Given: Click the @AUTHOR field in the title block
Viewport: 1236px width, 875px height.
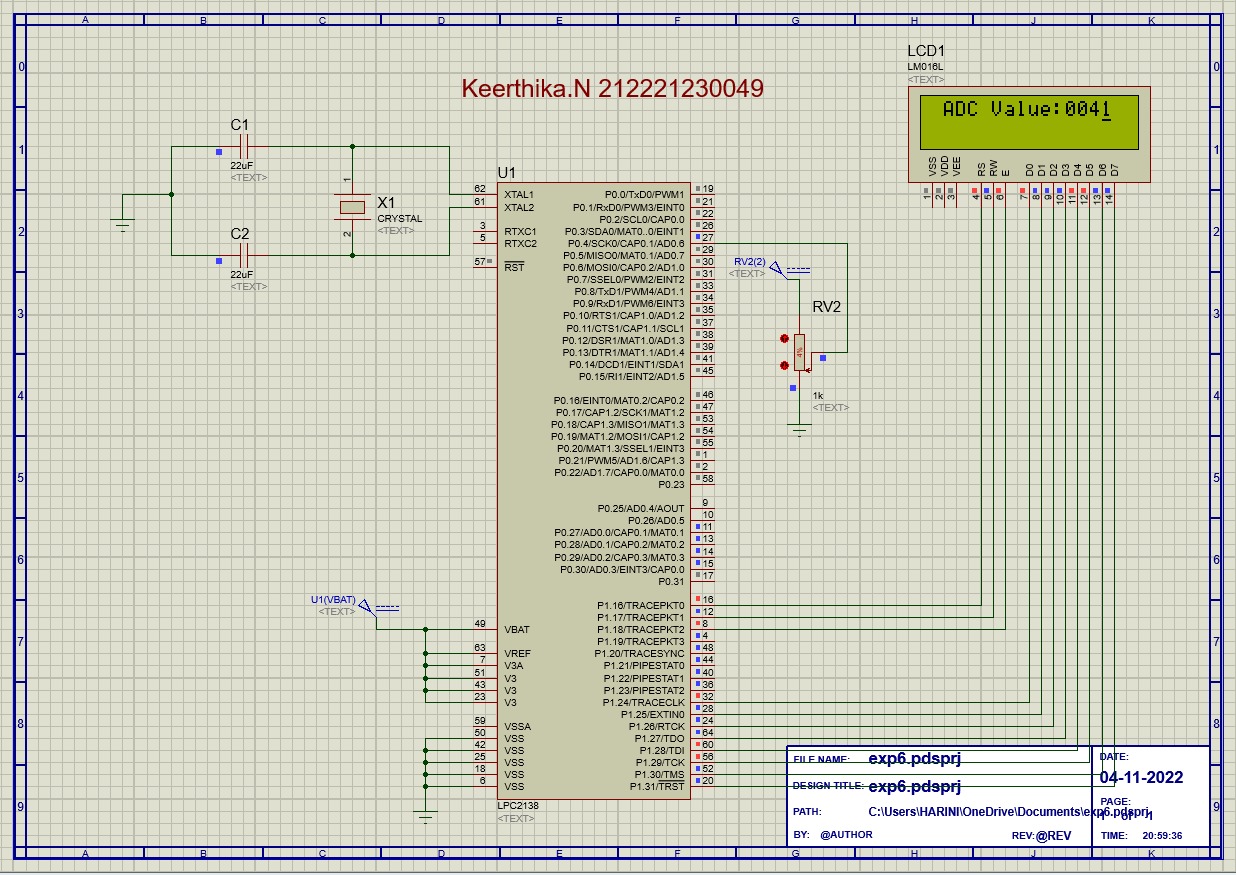Looking at the screenshot, I should coord(844,834).
